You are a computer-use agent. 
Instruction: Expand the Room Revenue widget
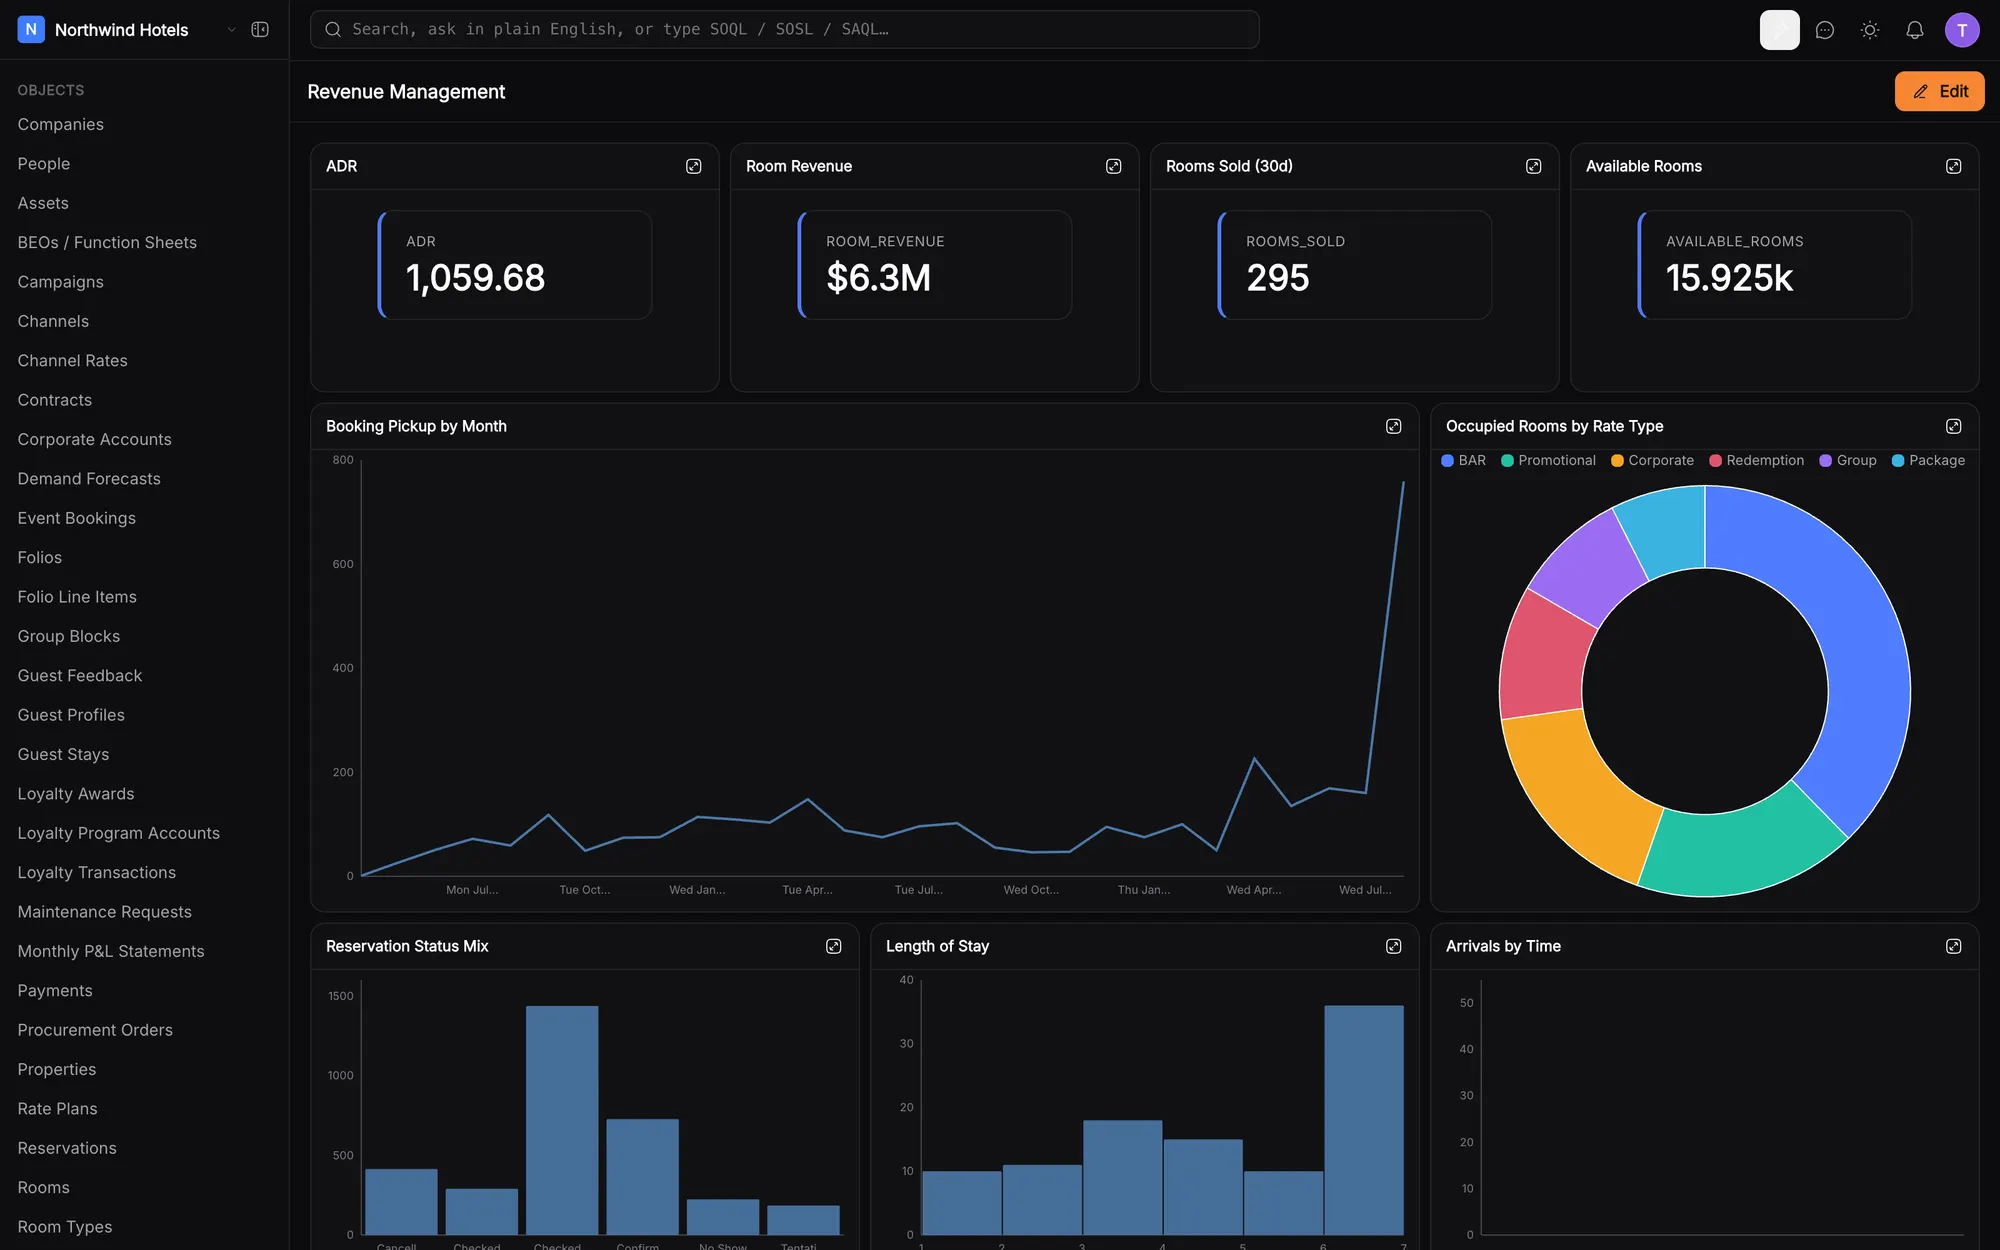(x=1113, y=166)
